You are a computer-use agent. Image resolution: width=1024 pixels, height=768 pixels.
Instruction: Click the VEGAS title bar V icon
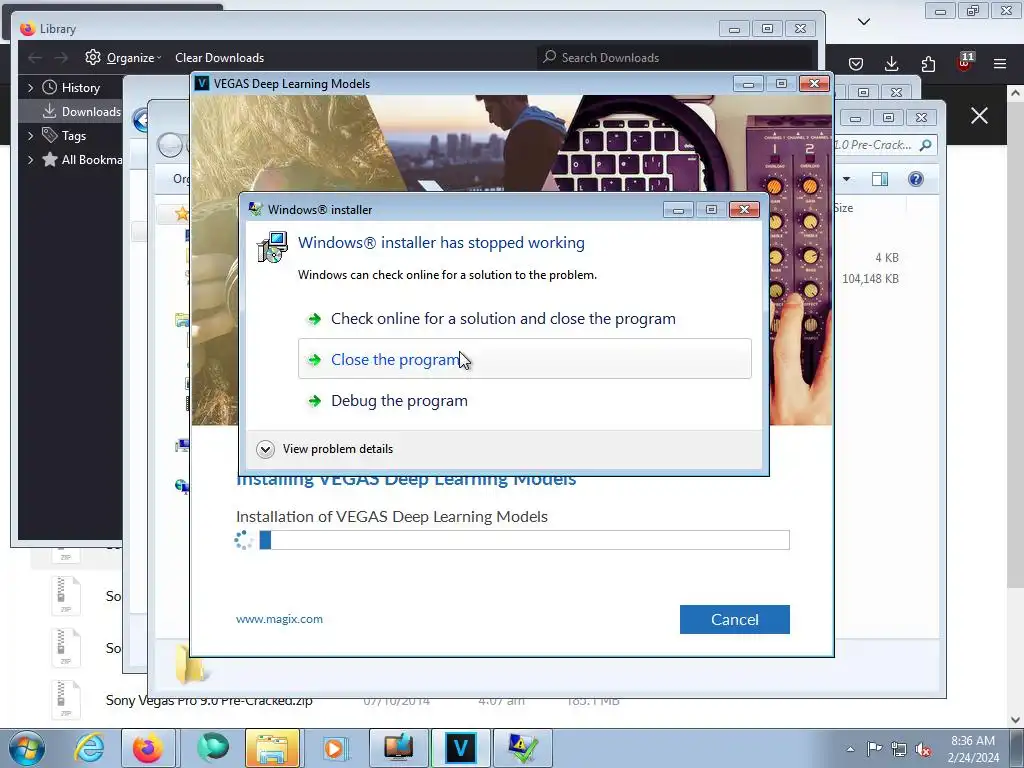[202, 84]
